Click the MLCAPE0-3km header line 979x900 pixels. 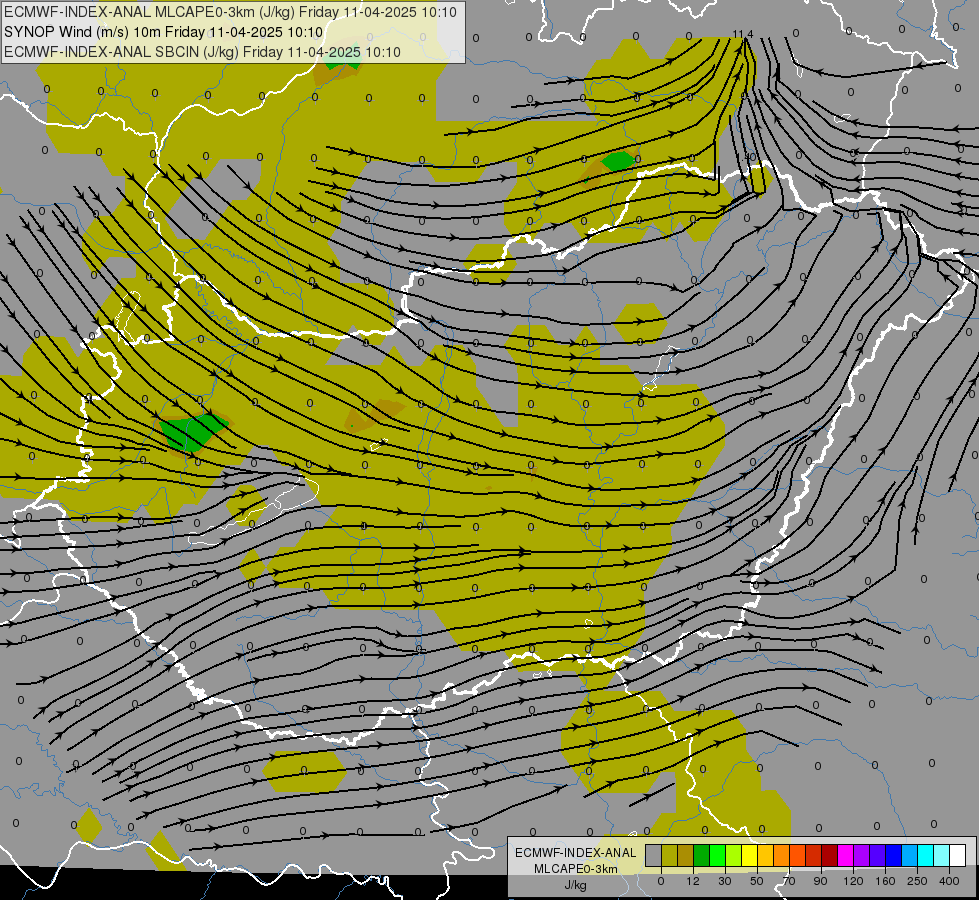click(x=230, y=12)
